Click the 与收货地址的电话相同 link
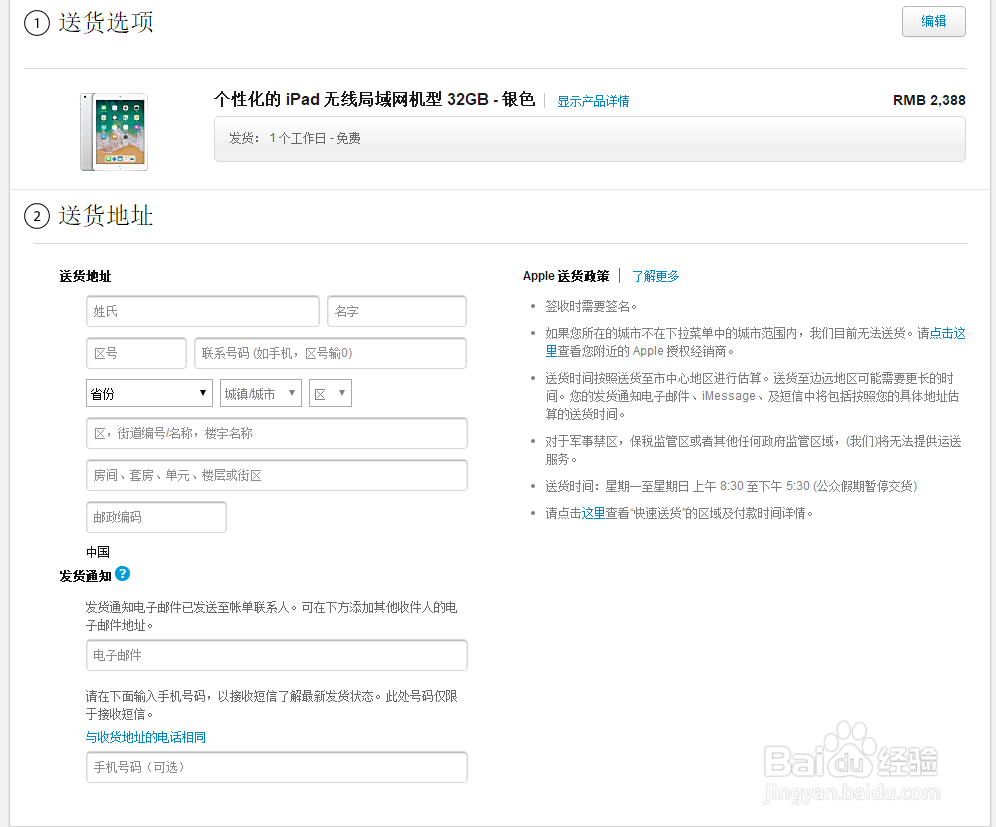The image size is (996, 827). pos(145,737)
